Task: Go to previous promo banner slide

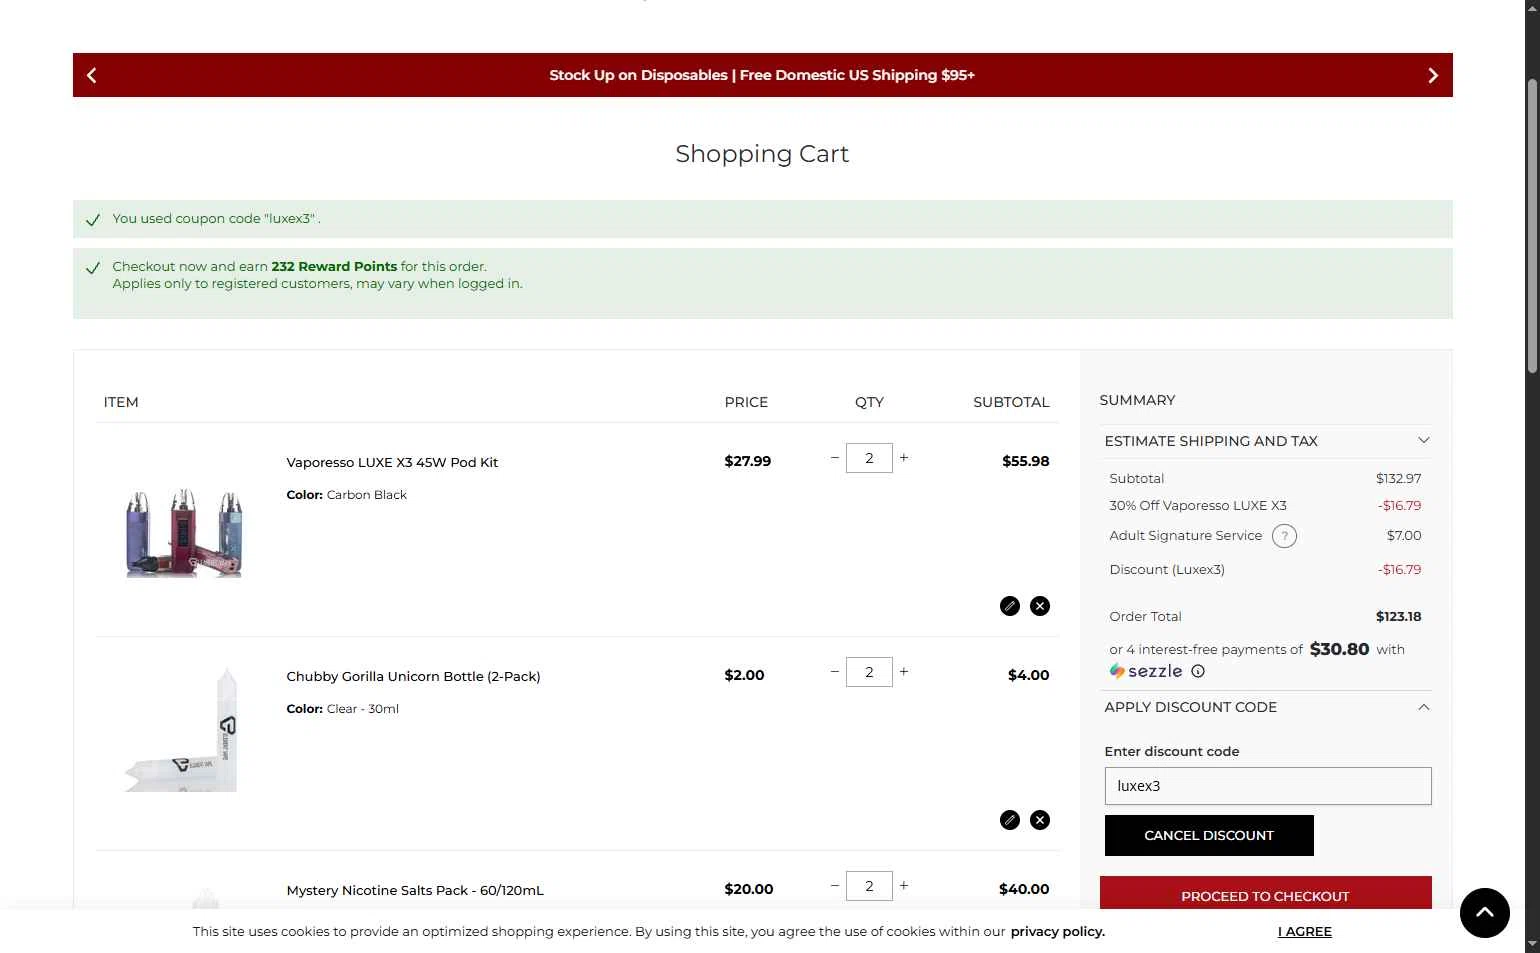Action: (92, 75)
